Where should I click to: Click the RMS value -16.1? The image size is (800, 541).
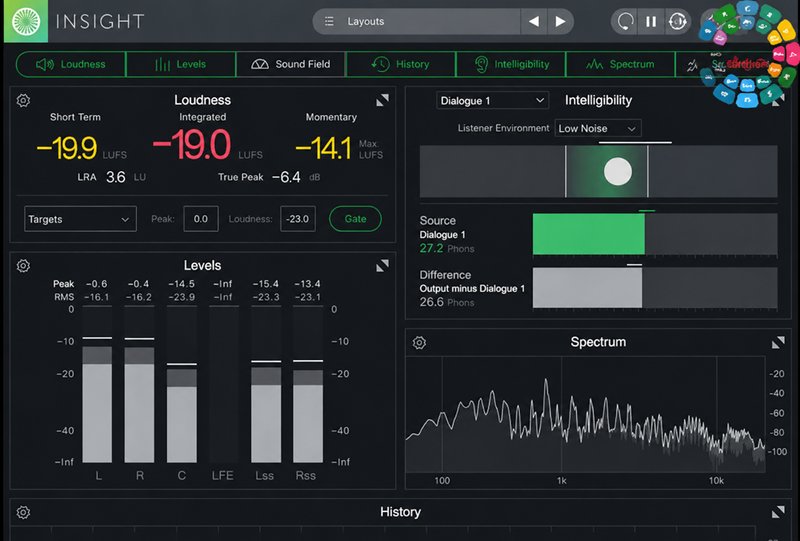click(96, 297)
